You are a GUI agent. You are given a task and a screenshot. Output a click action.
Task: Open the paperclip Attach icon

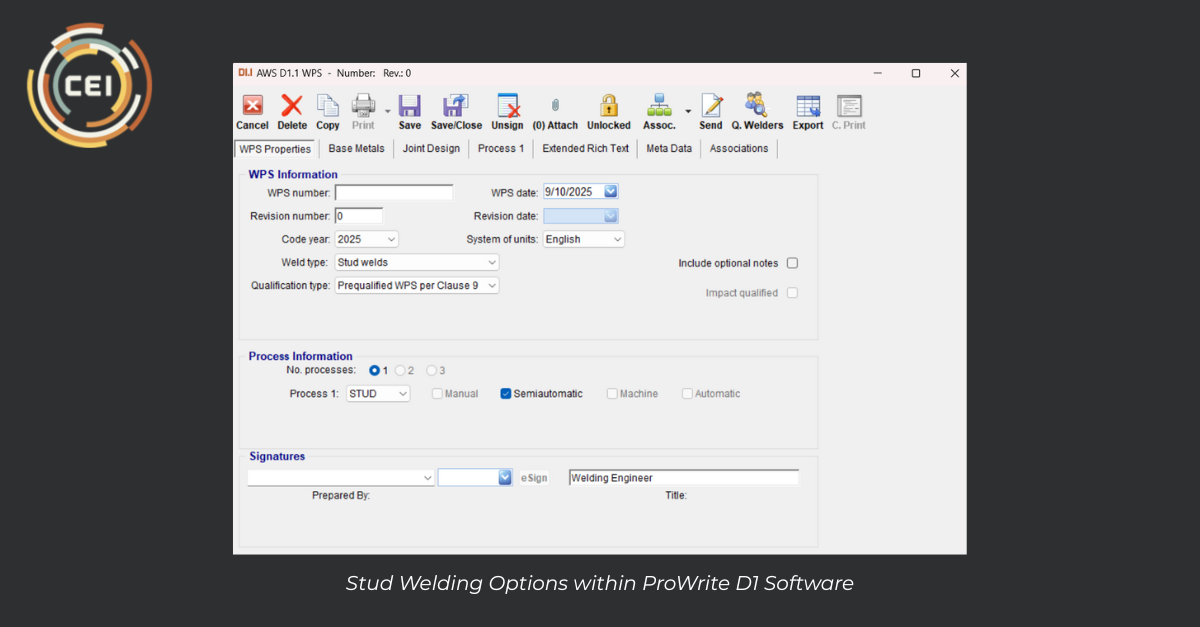point(555,106)
